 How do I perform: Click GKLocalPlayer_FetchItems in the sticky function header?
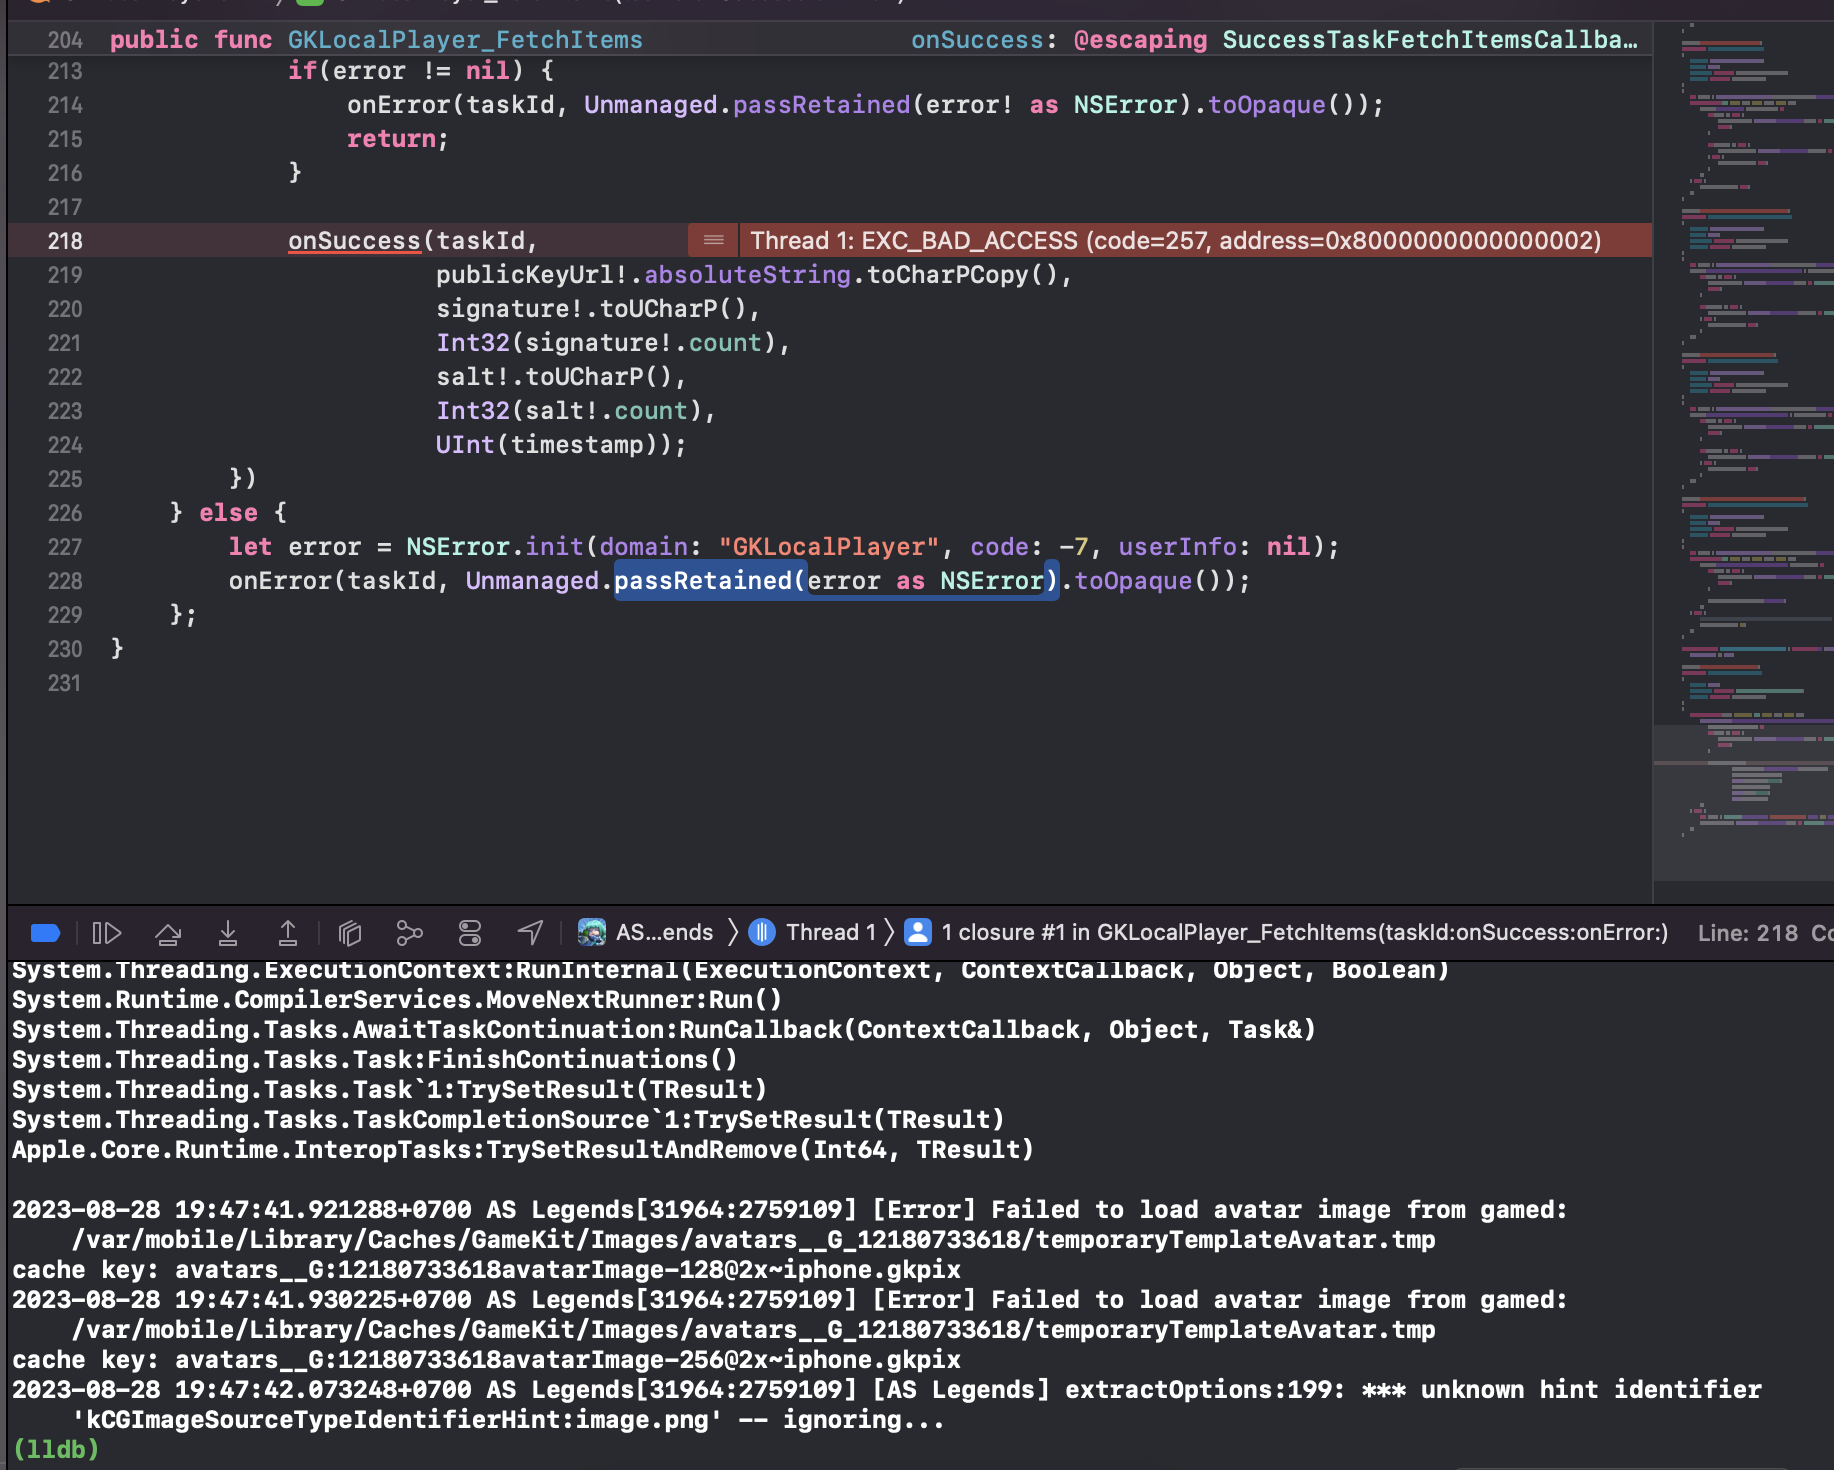[465, 40]
